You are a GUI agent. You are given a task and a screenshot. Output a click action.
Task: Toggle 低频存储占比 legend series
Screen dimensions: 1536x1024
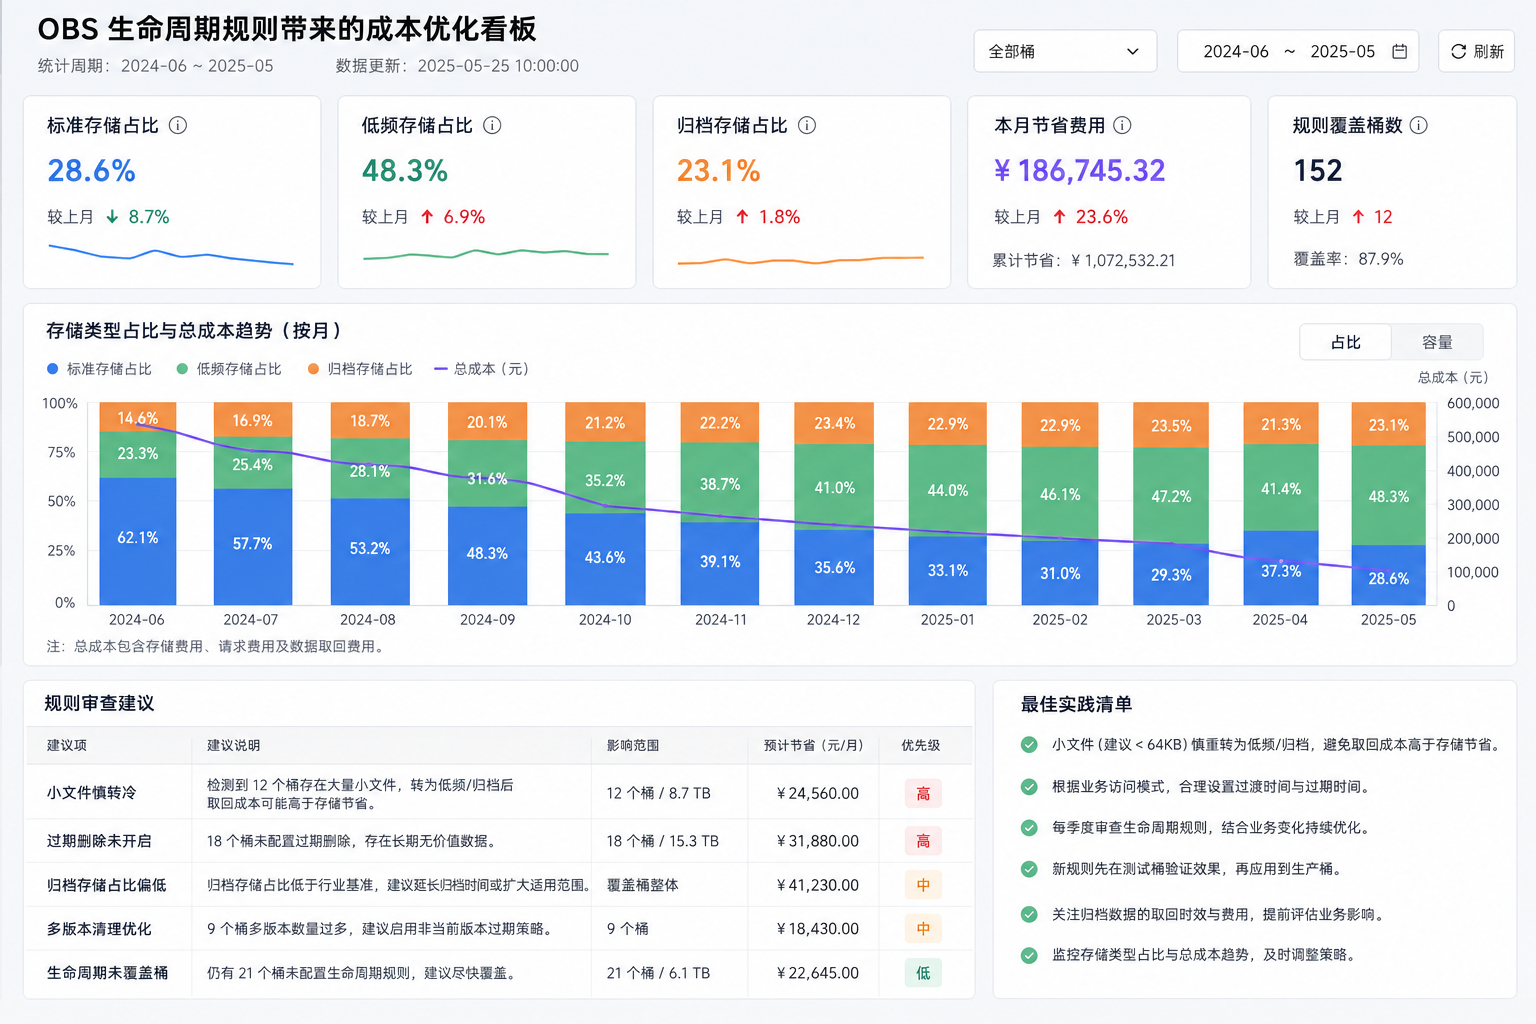click(x=229, y=369)
